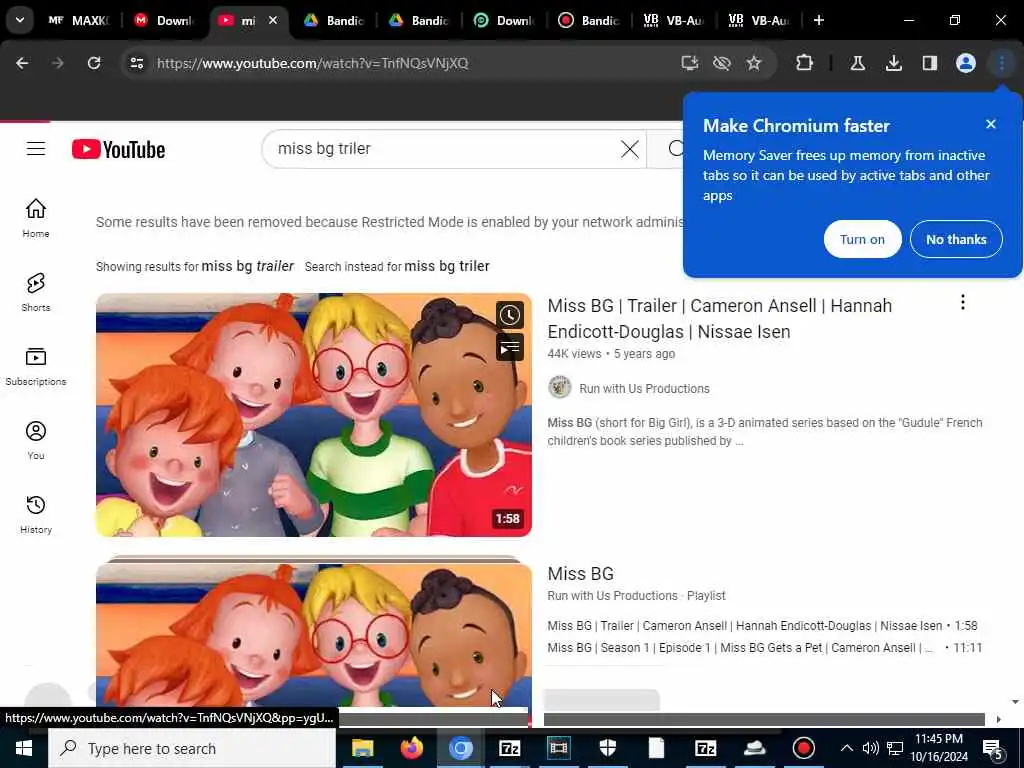Switch to the first VB-Au tab
Image resolution: width=1024 pixels, height=768 pixels.
point(673,20)
